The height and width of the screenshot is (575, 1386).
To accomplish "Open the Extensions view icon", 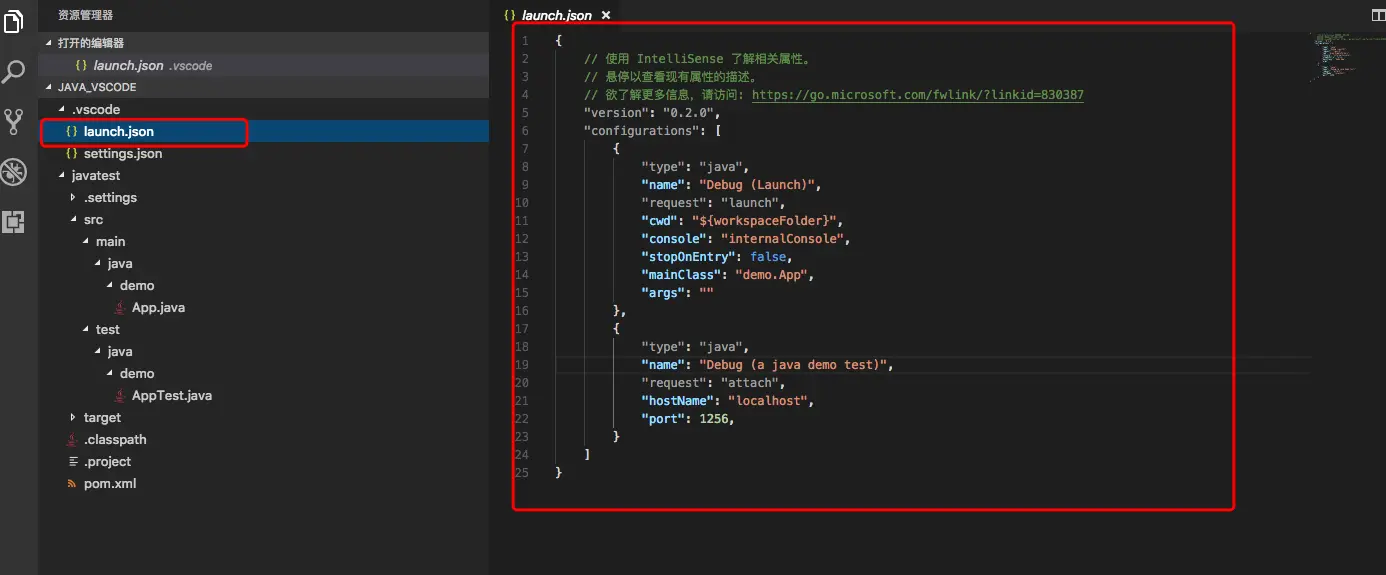I will coord(13,222).
